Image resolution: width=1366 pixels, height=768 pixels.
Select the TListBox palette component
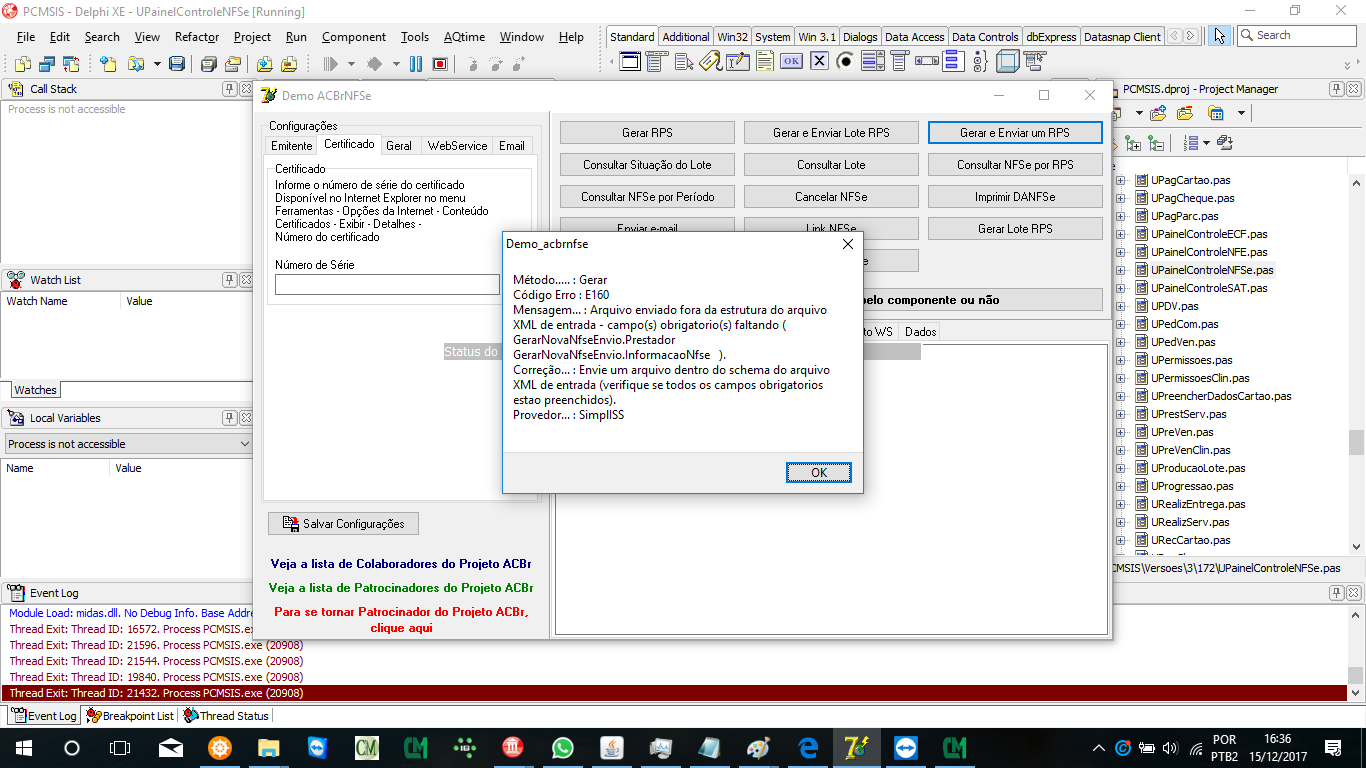click(x=873, y=61)
